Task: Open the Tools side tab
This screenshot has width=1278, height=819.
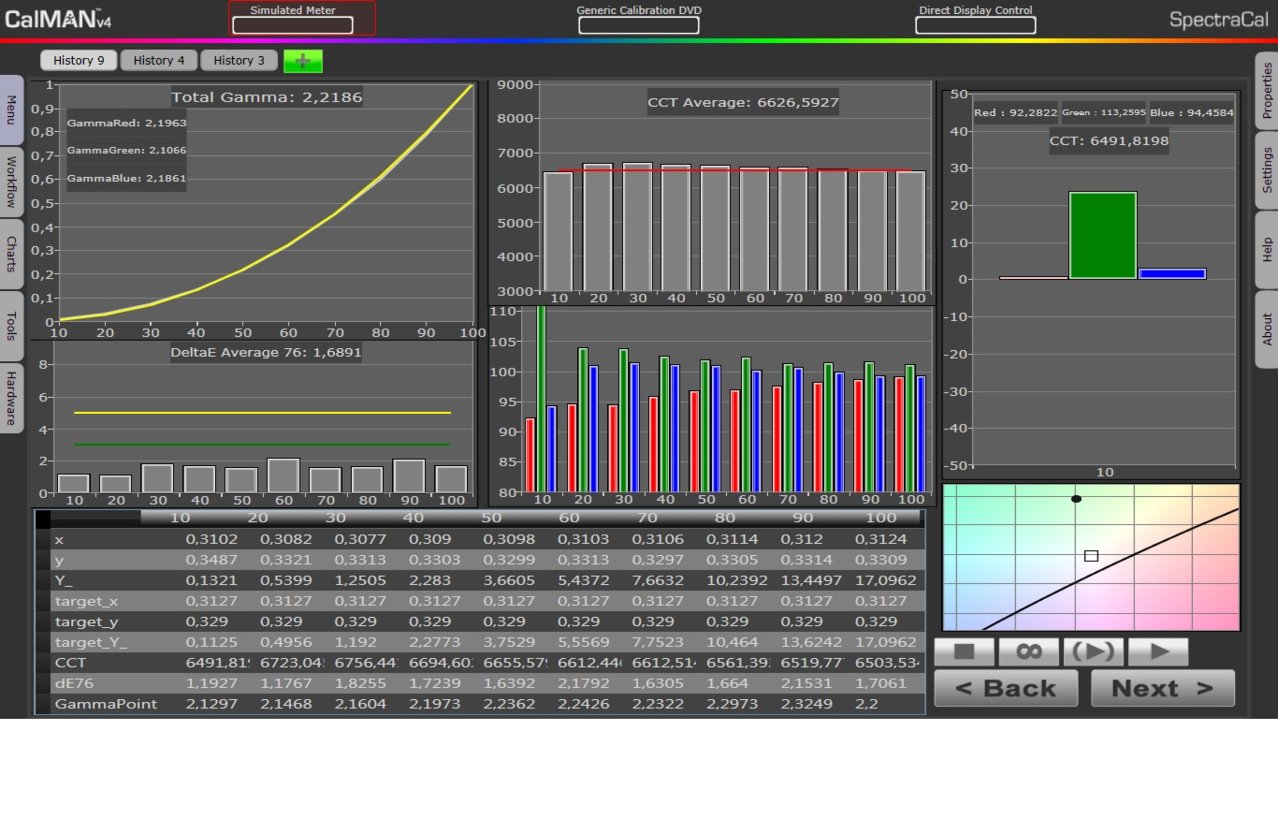Action: tap(11, 326)
